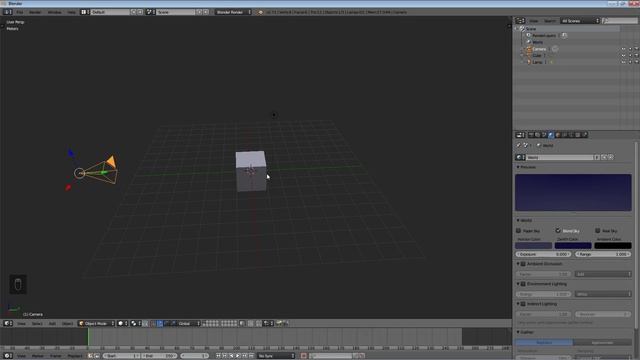Click the Exposure value slider
The height and width of the screenshot is (360, 640).
point(543,254)
